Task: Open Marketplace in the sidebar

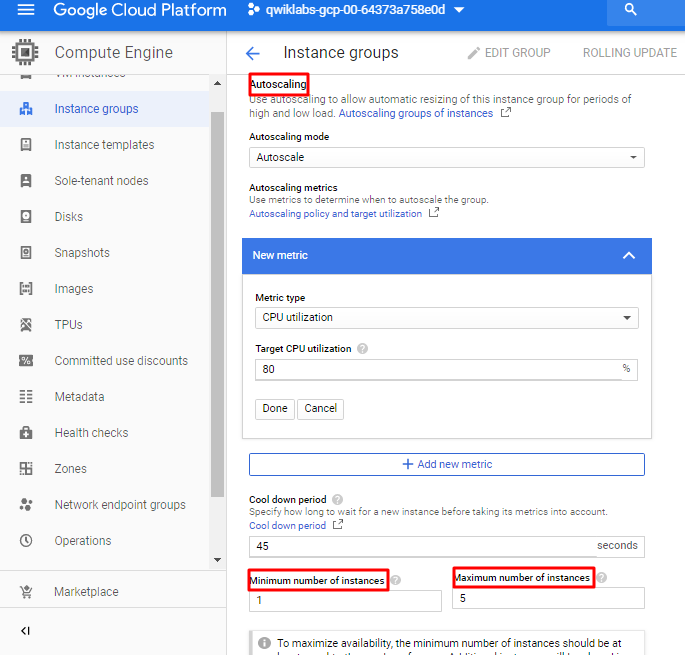Action: click(86, 592)
